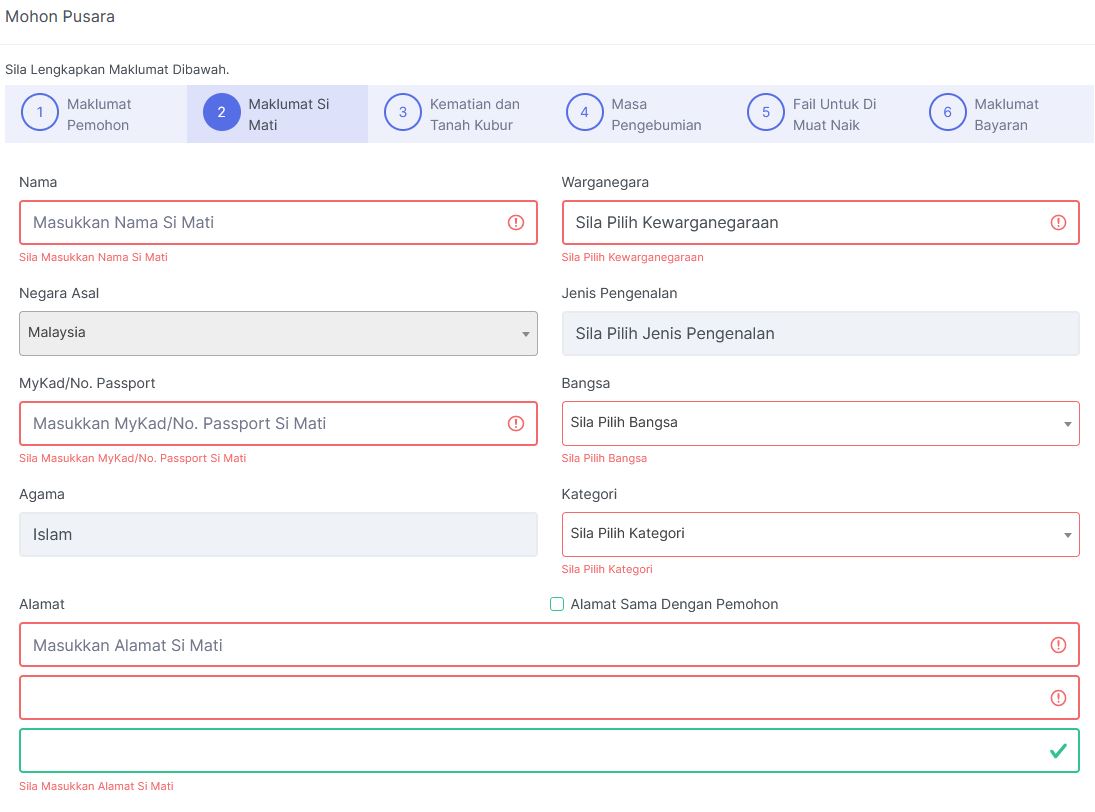Viewport: 1095px width, 812px height.
Task: Switch to Maklumat Si Mati tab
Action: [288, 114]
